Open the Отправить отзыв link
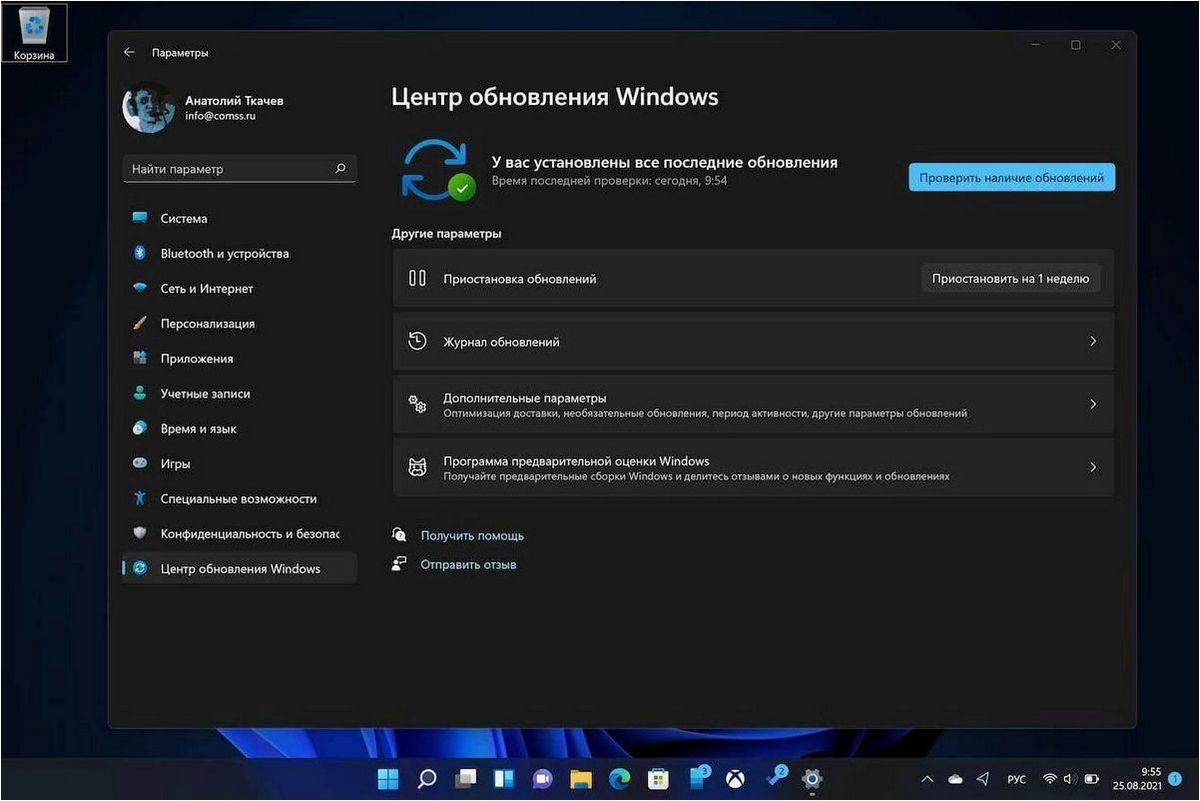This screenshot has width=1200, height=801. pos(468,565)
